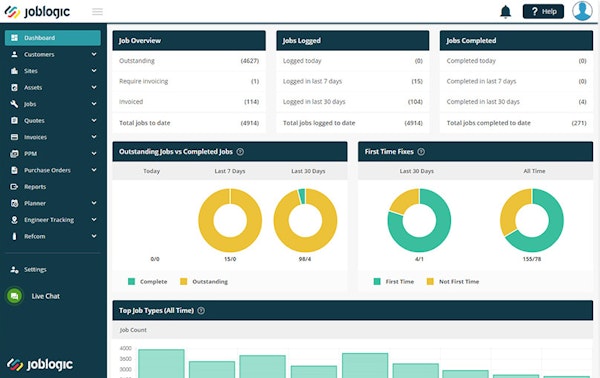Open the notifications bell icon
This screenshot has width=600, height=378.
click(x=505, y=11)
